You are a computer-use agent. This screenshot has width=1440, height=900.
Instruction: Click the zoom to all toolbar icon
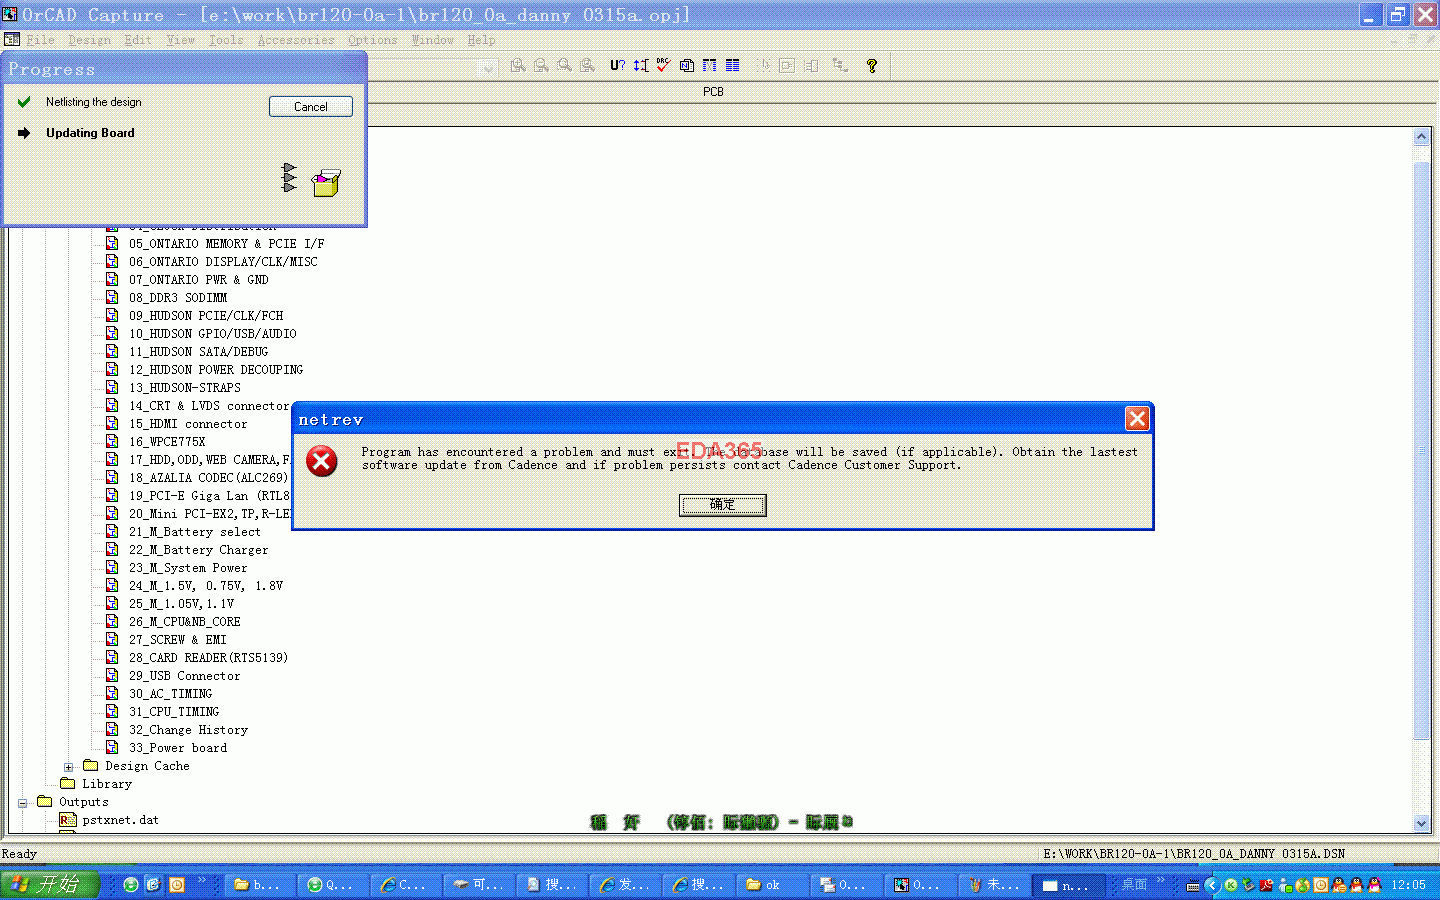pos(587,65)
